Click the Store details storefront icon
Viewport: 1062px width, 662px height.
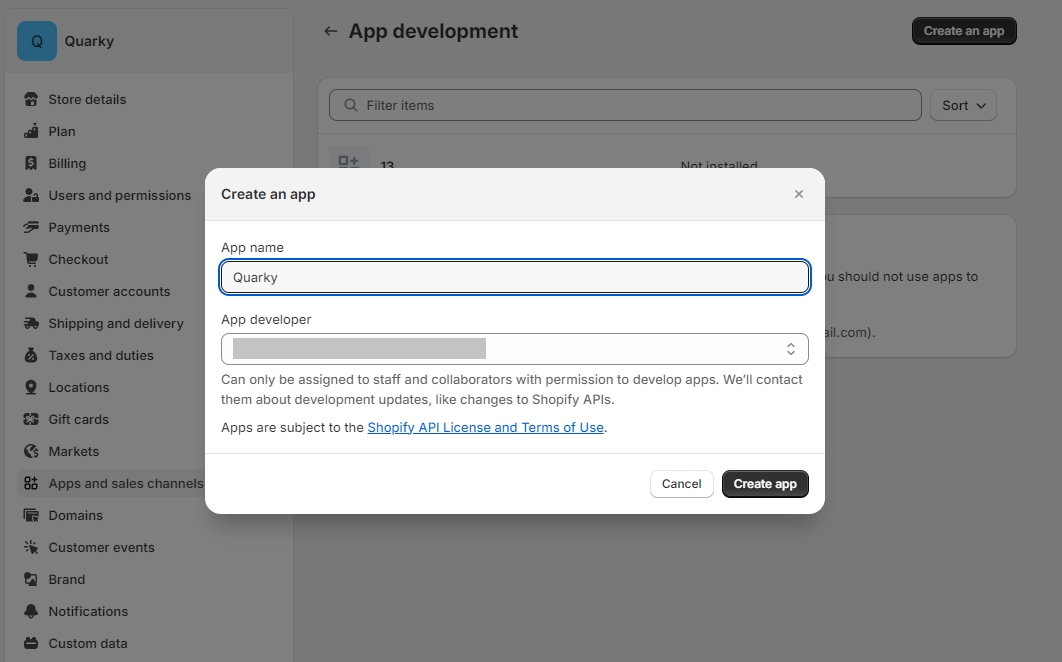point(31,99)
